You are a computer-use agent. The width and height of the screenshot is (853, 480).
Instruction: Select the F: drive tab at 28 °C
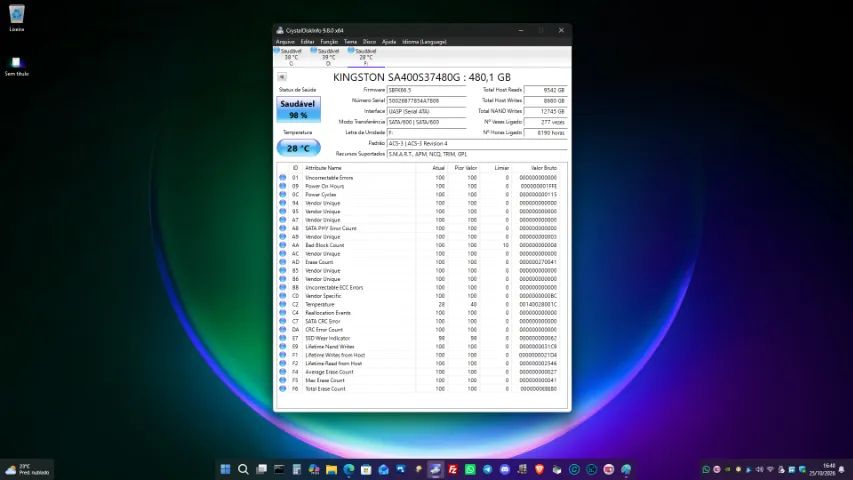(364, 57)
